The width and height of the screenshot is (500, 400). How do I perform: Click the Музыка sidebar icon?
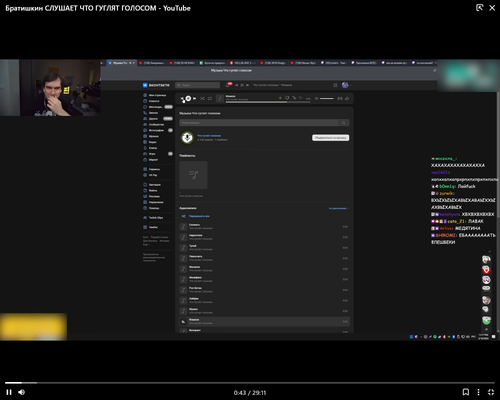[x=145, y=136]
